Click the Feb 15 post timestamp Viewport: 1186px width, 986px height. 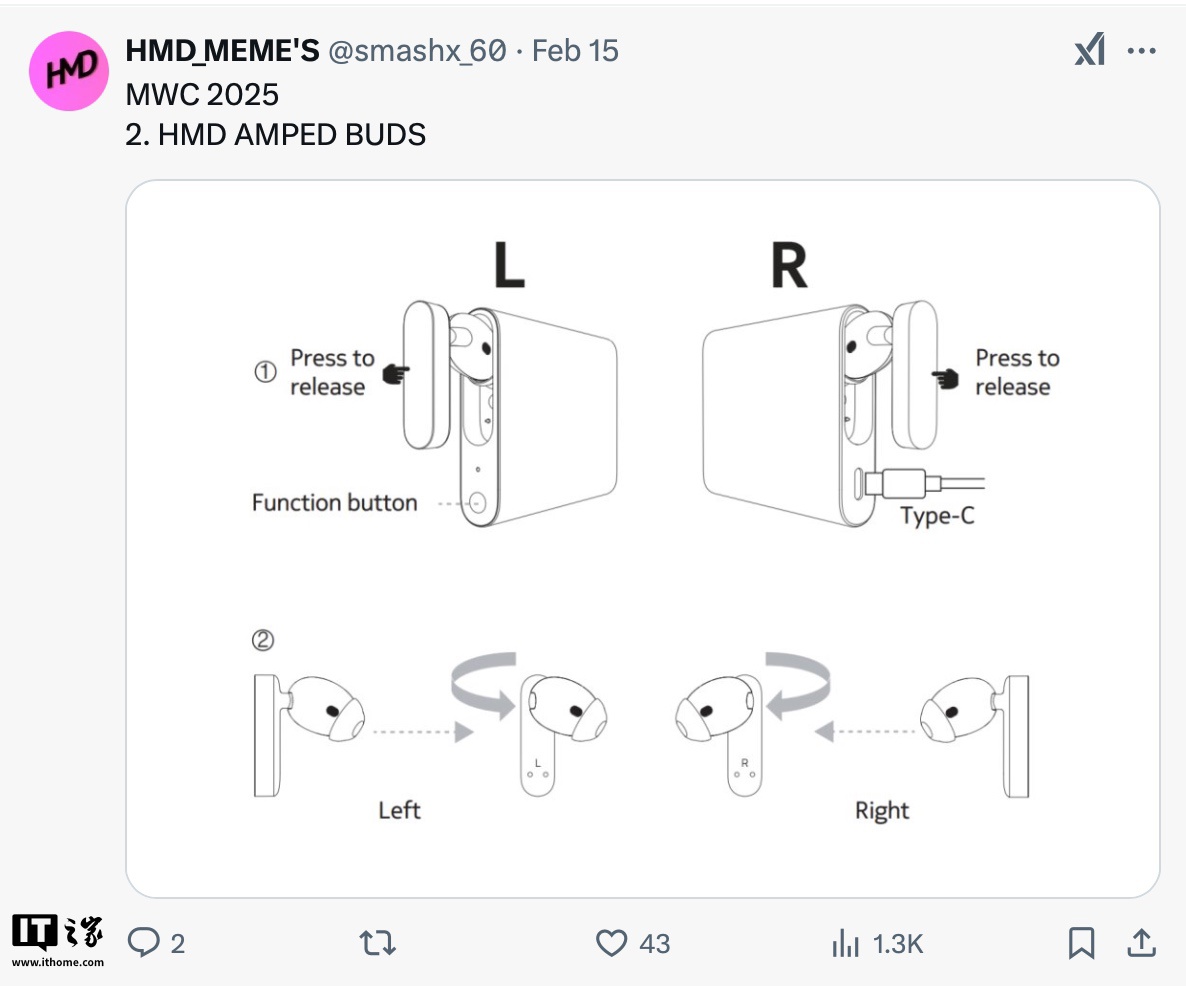(x=575, y=51)
